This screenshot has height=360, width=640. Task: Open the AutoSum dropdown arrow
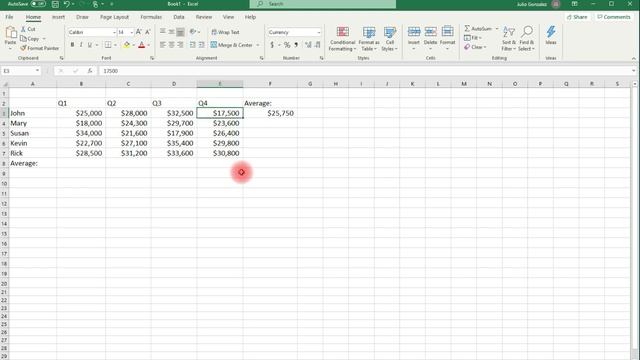coord(497,29)
